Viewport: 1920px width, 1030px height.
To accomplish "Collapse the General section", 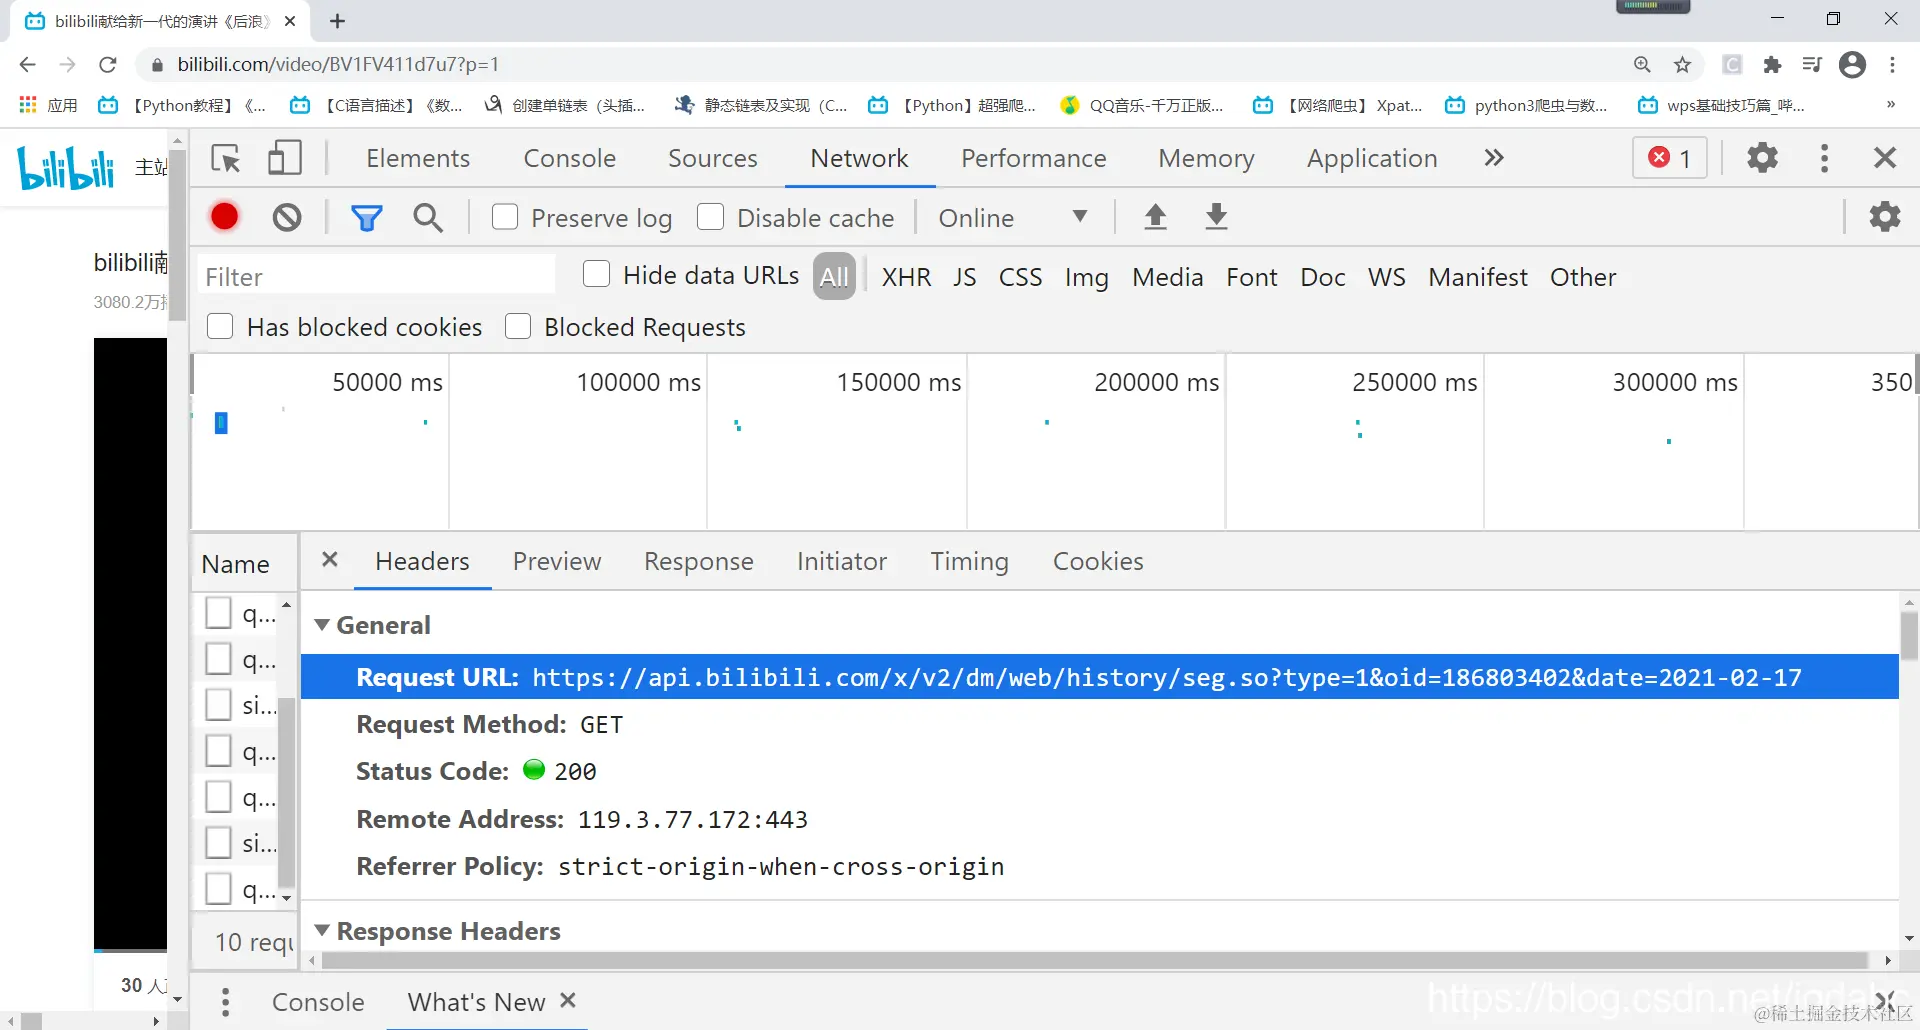I will click(322, 625).
